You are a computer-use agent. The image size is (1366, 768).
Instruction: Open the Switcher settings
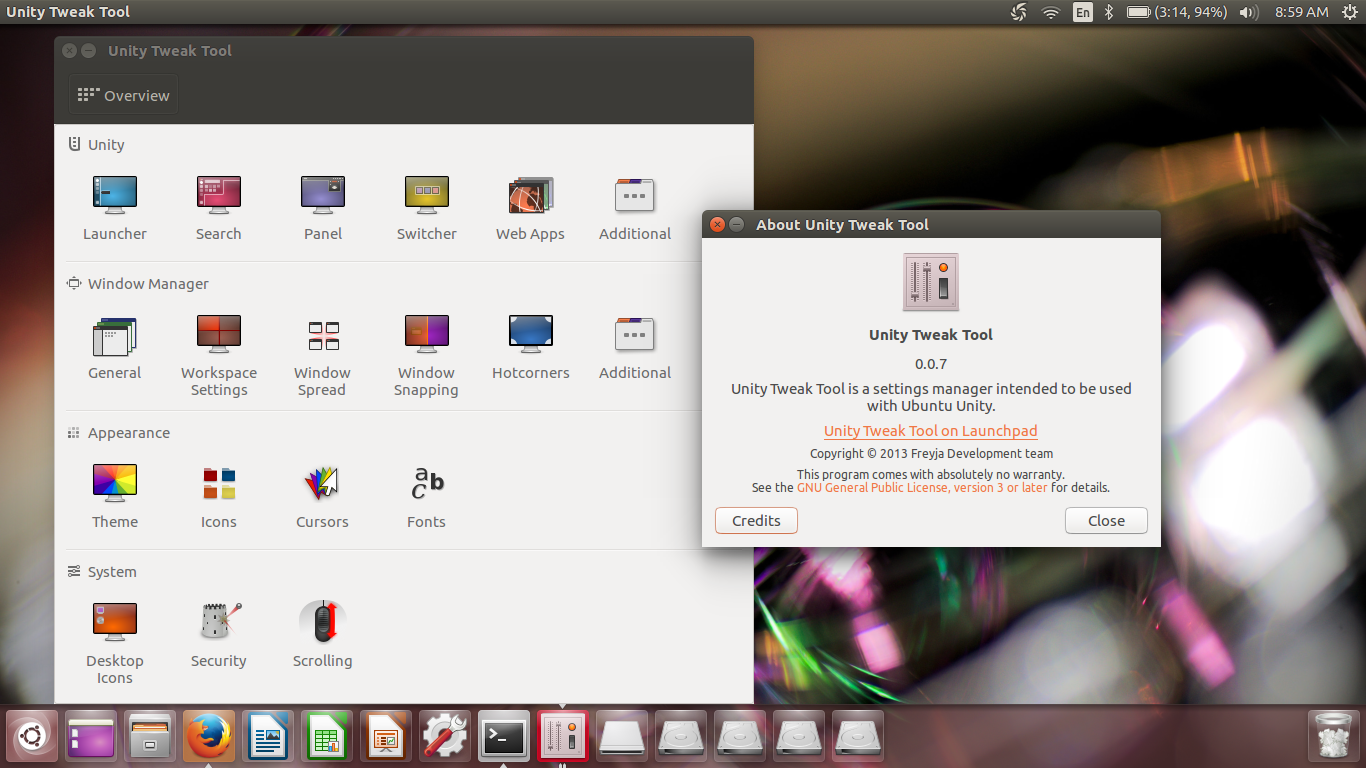[427, 208]
